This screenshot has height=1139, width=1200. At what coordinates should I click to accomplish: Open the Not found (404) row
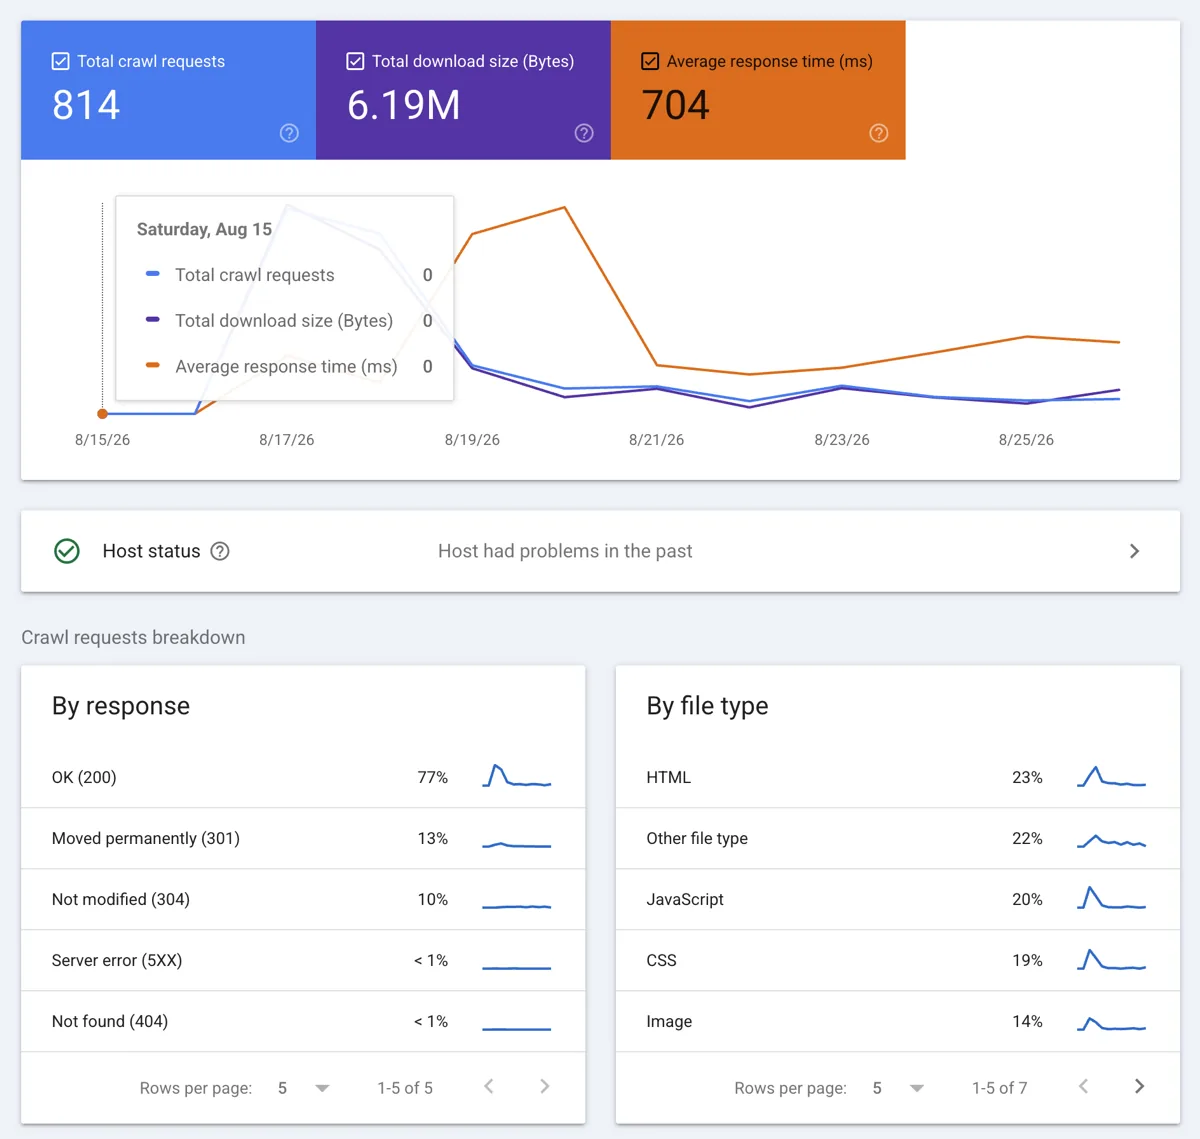303,1021
